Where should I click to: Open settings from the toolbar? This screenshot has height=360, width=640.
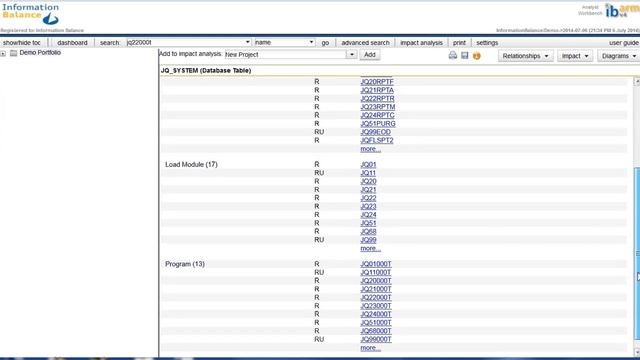487,42
